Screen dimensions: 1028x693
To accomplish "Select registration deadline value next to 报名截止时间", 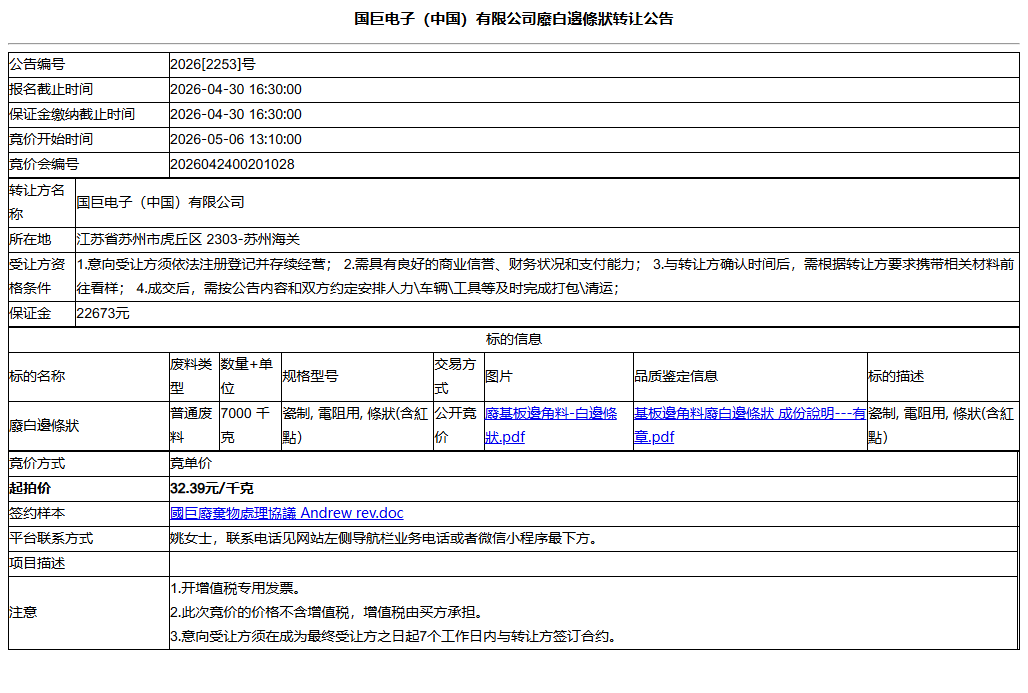I will [236, 89].
